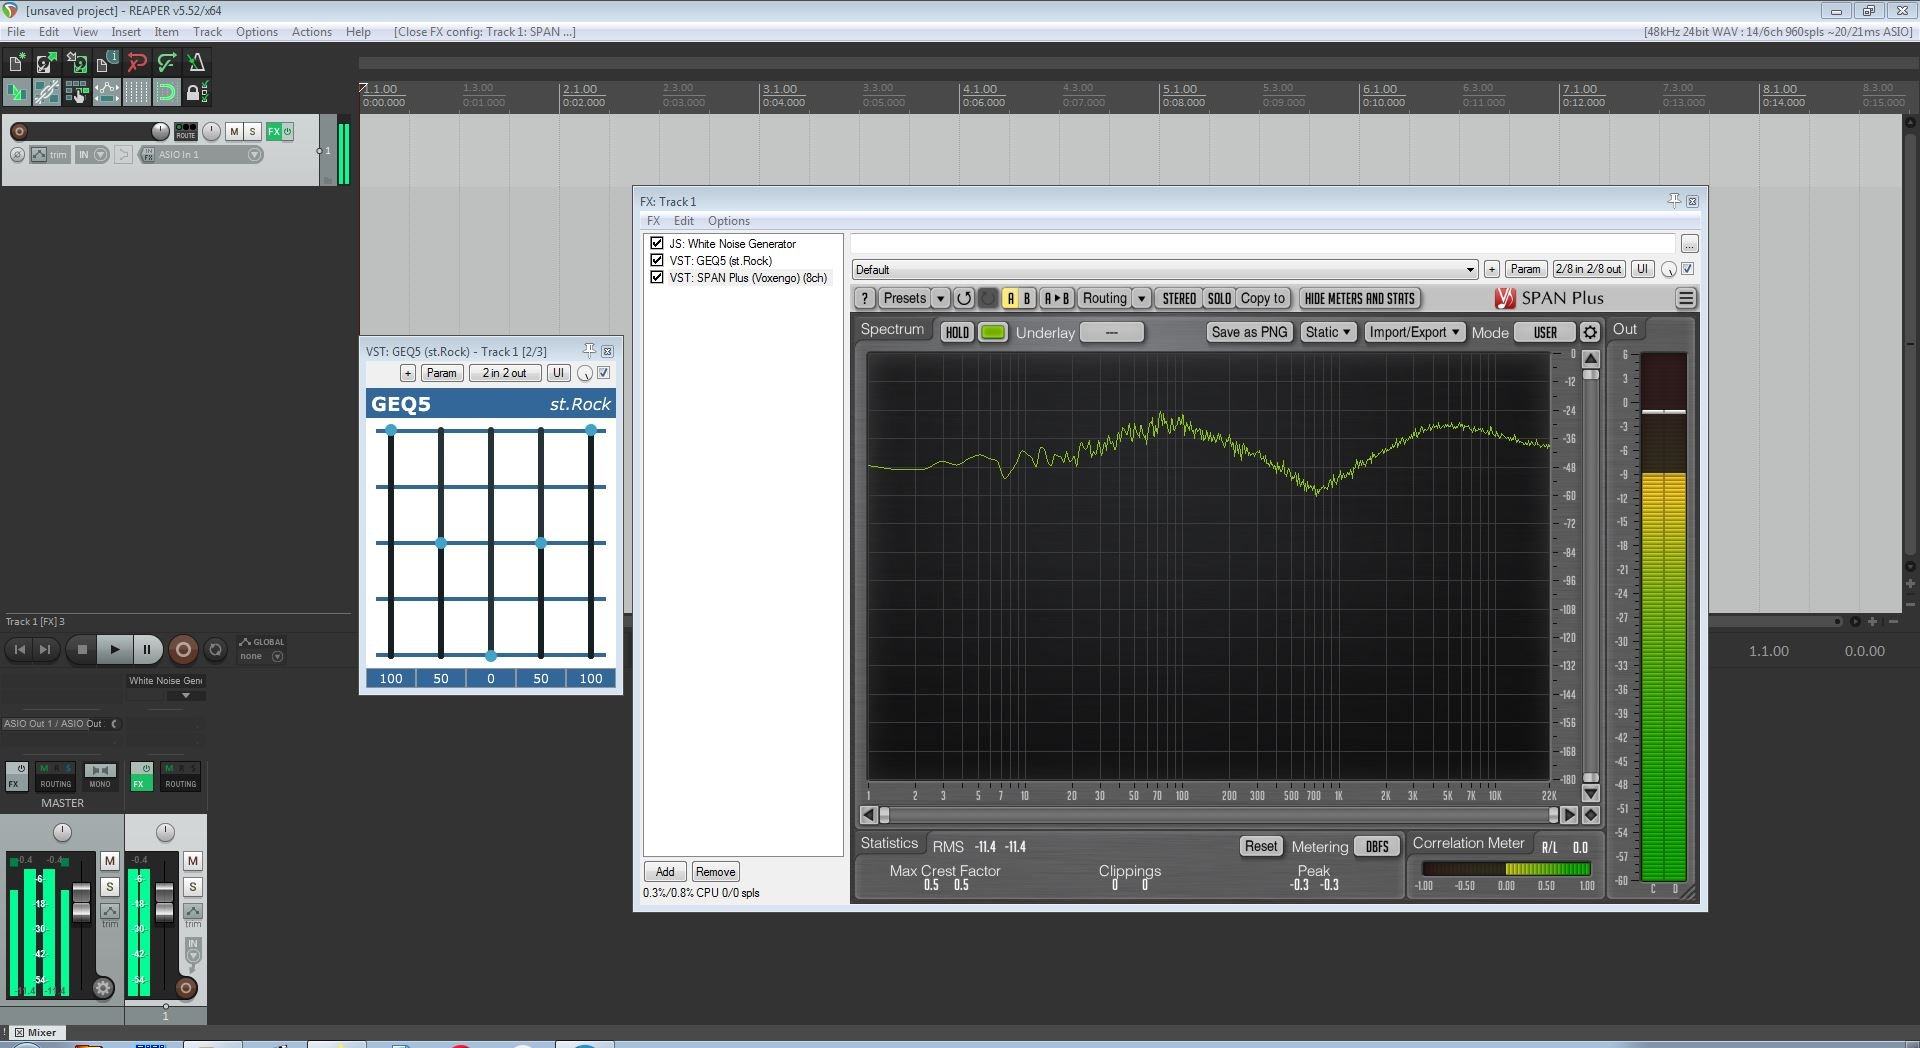Expand the Static spectrum dropdown
The width and height of the screenshot is (1920, 1048).
click(x=1327, y=332)
